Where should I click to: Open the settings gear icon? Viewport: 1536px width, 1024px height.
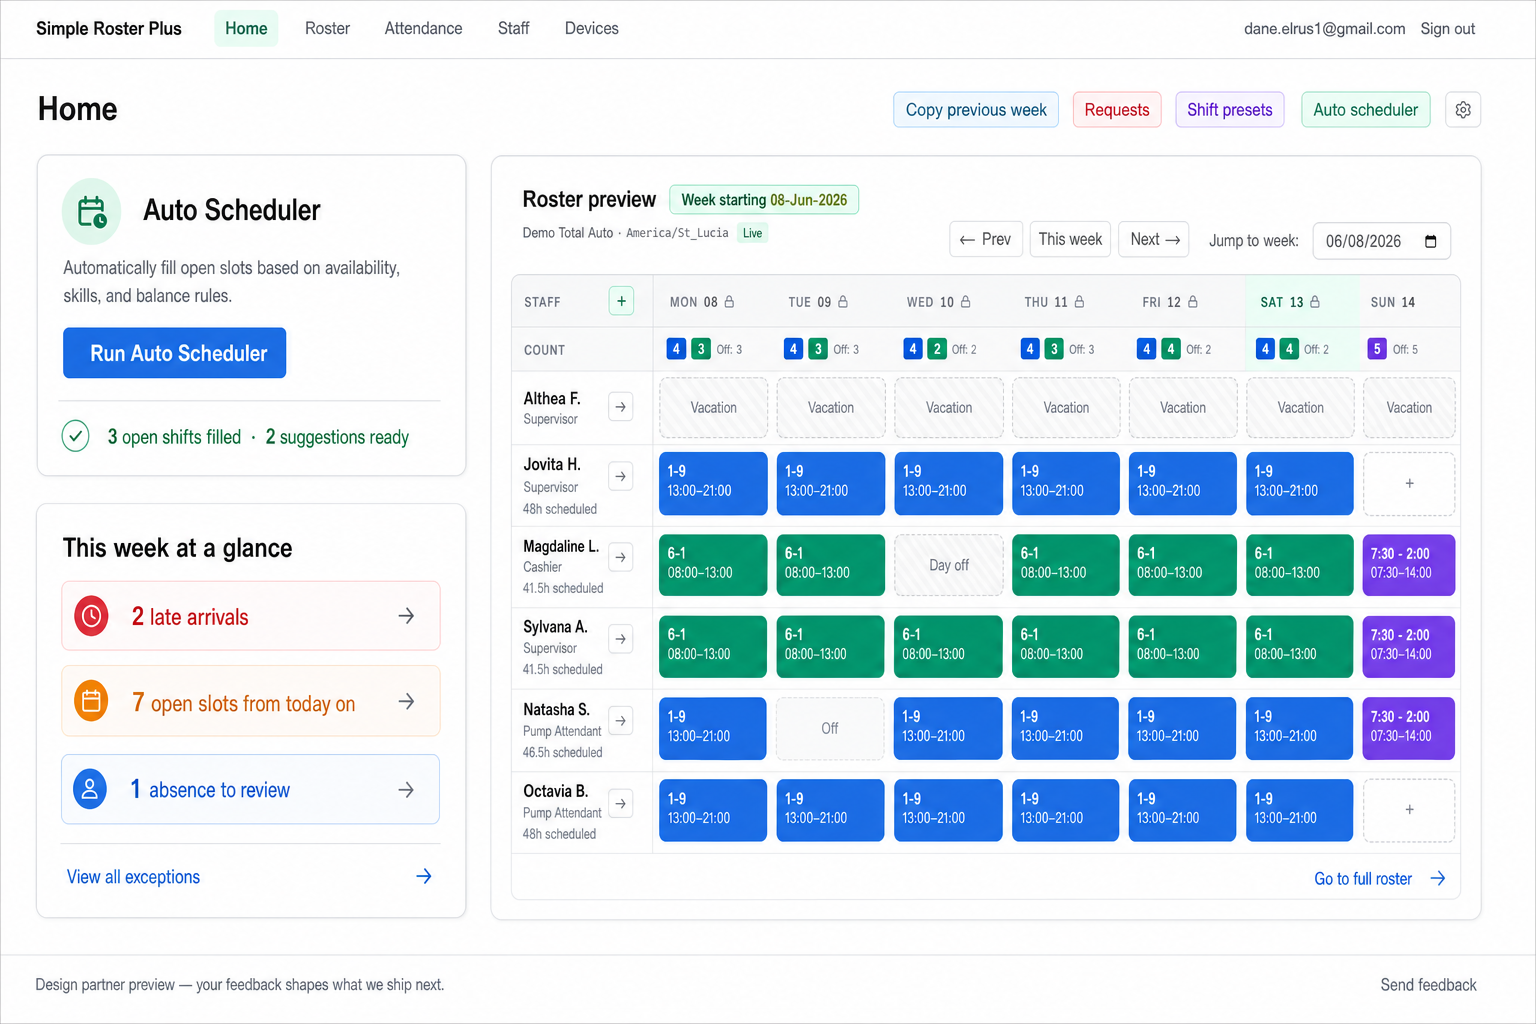click(x=1462, y=110)
